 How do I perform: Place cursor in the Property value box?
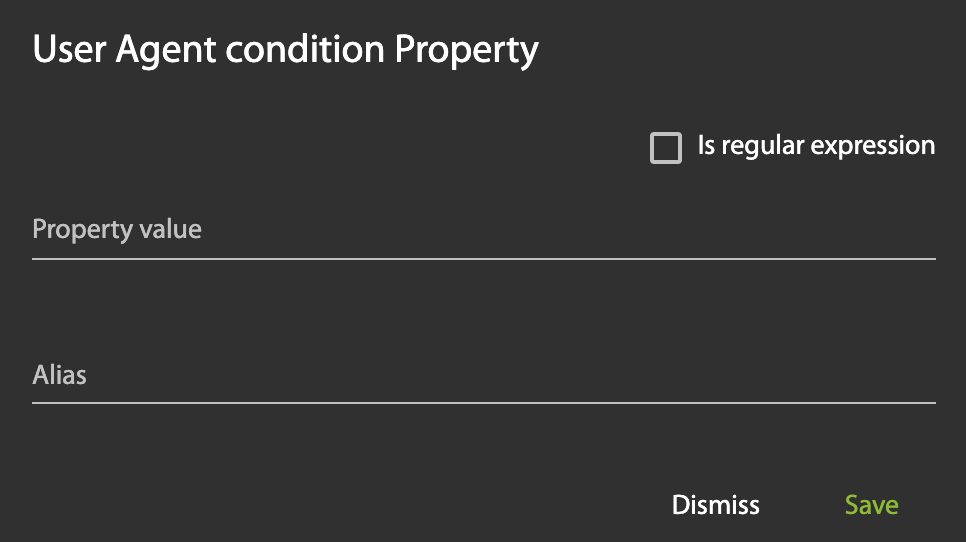tap(483, 231)
